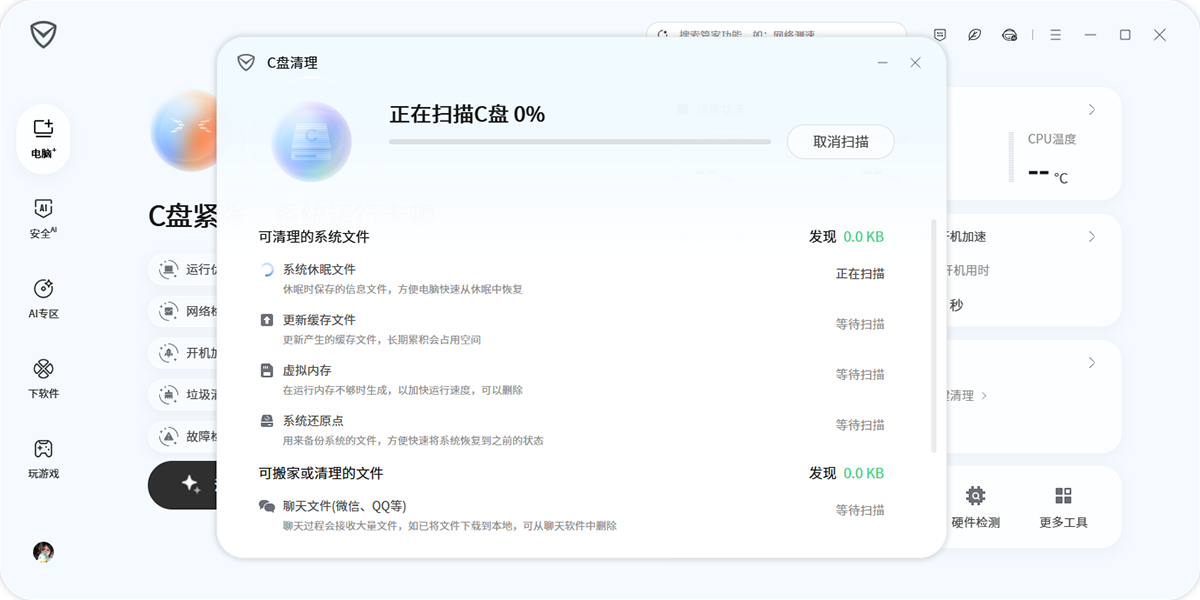Click the feather mode icon at top right
Image resolution: width=1200 pixels, height=600 pixels.
[x=974, y=34]
